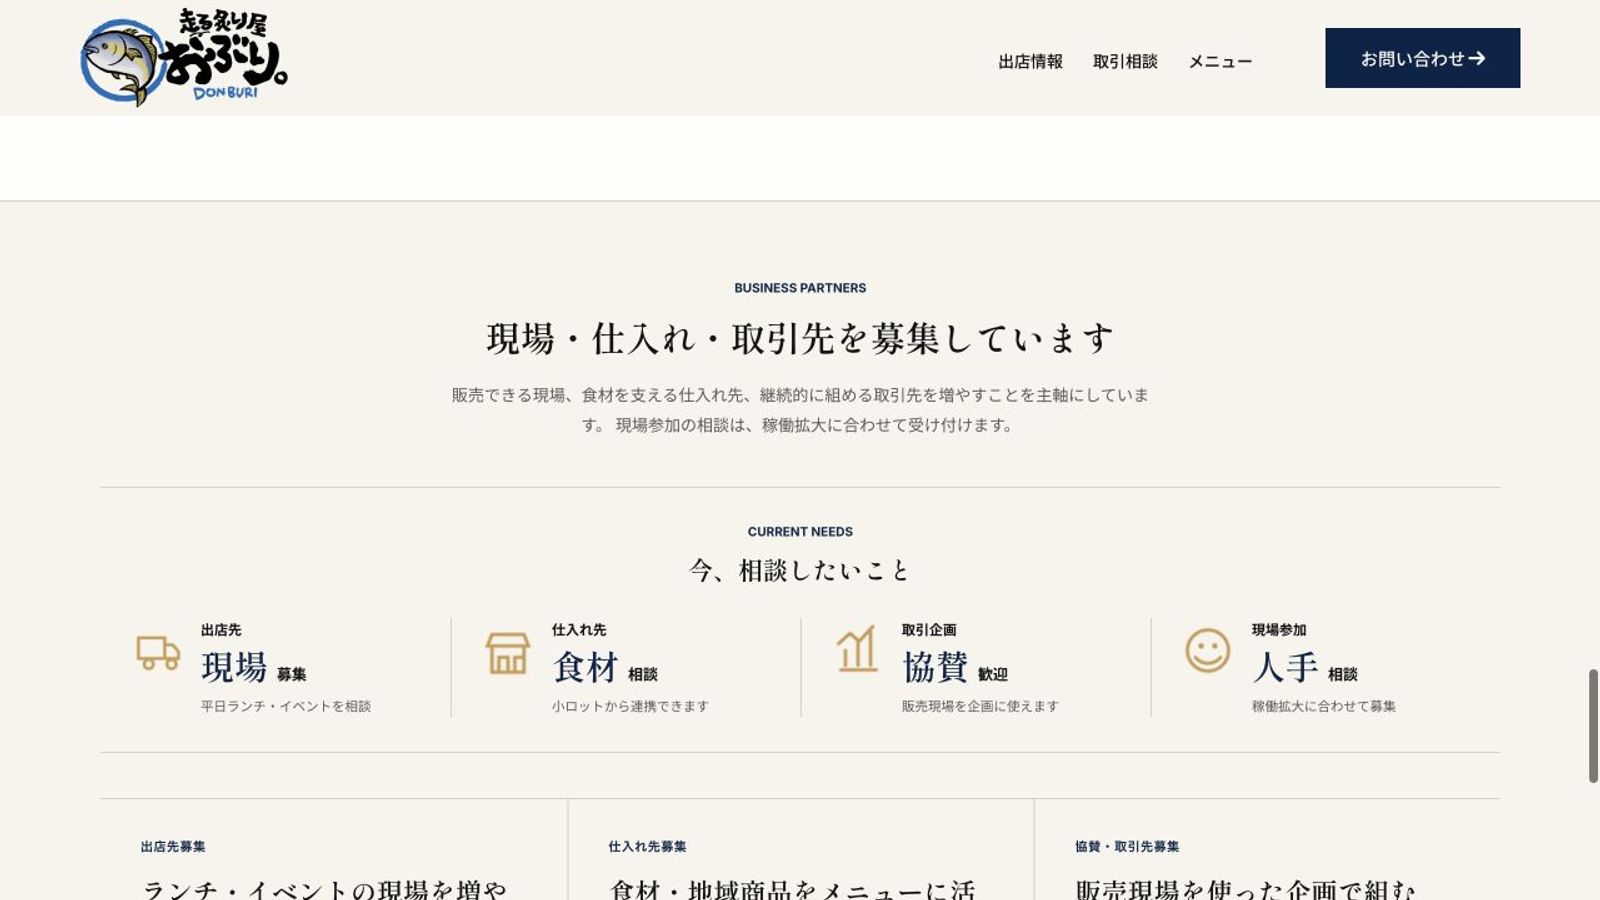Open the 出店情報 menu item

tap(1031, 61)
